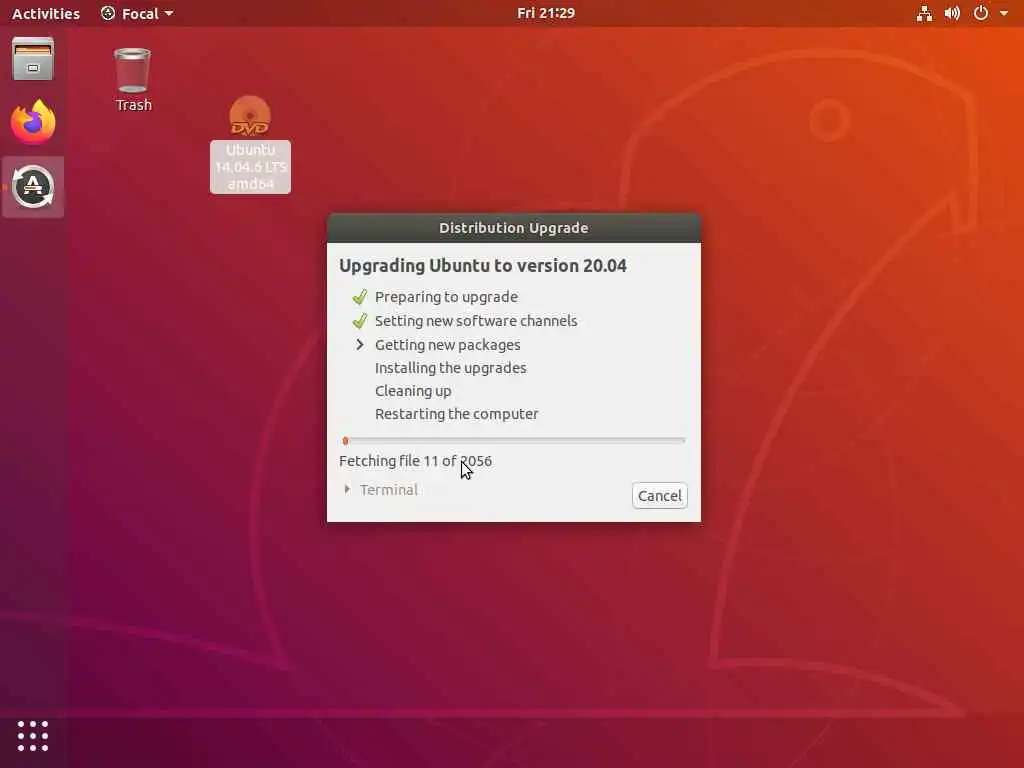Click the 'Trash' label under the bin
This screenshot has height=768, width=1024.
(133, 105)
